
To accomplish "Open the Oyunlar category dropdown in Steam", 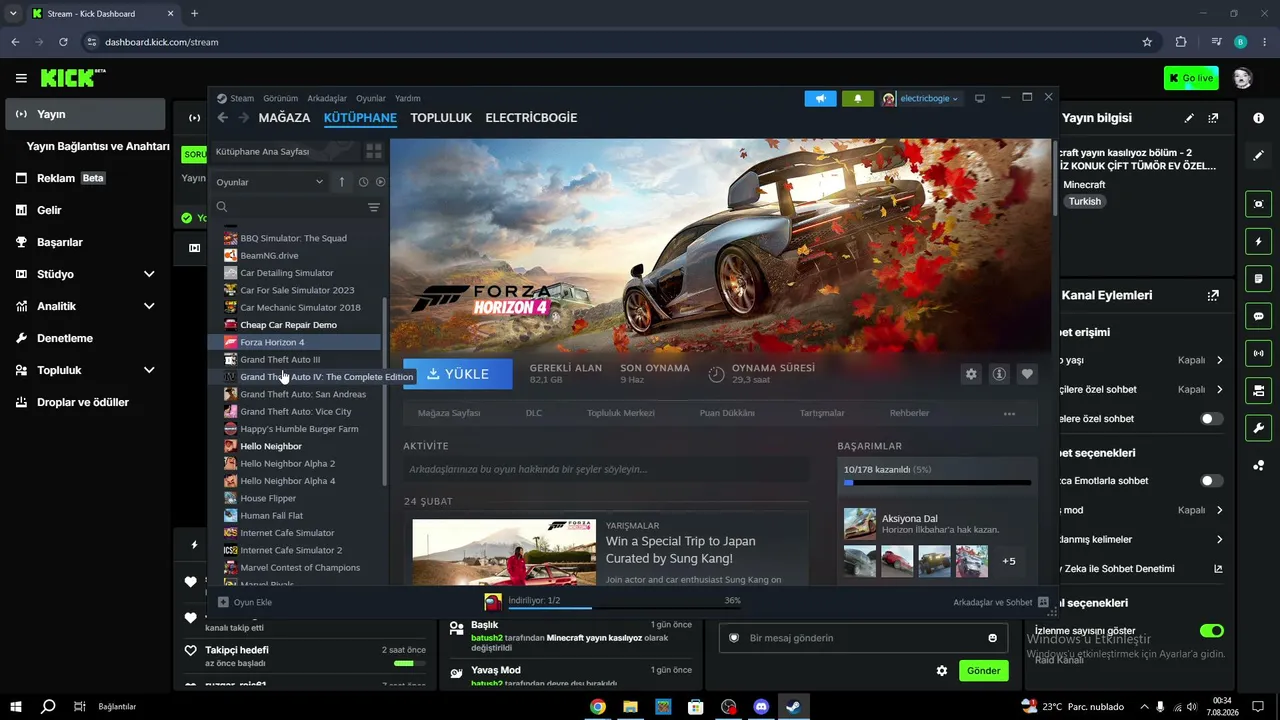I will click(270, 182).
